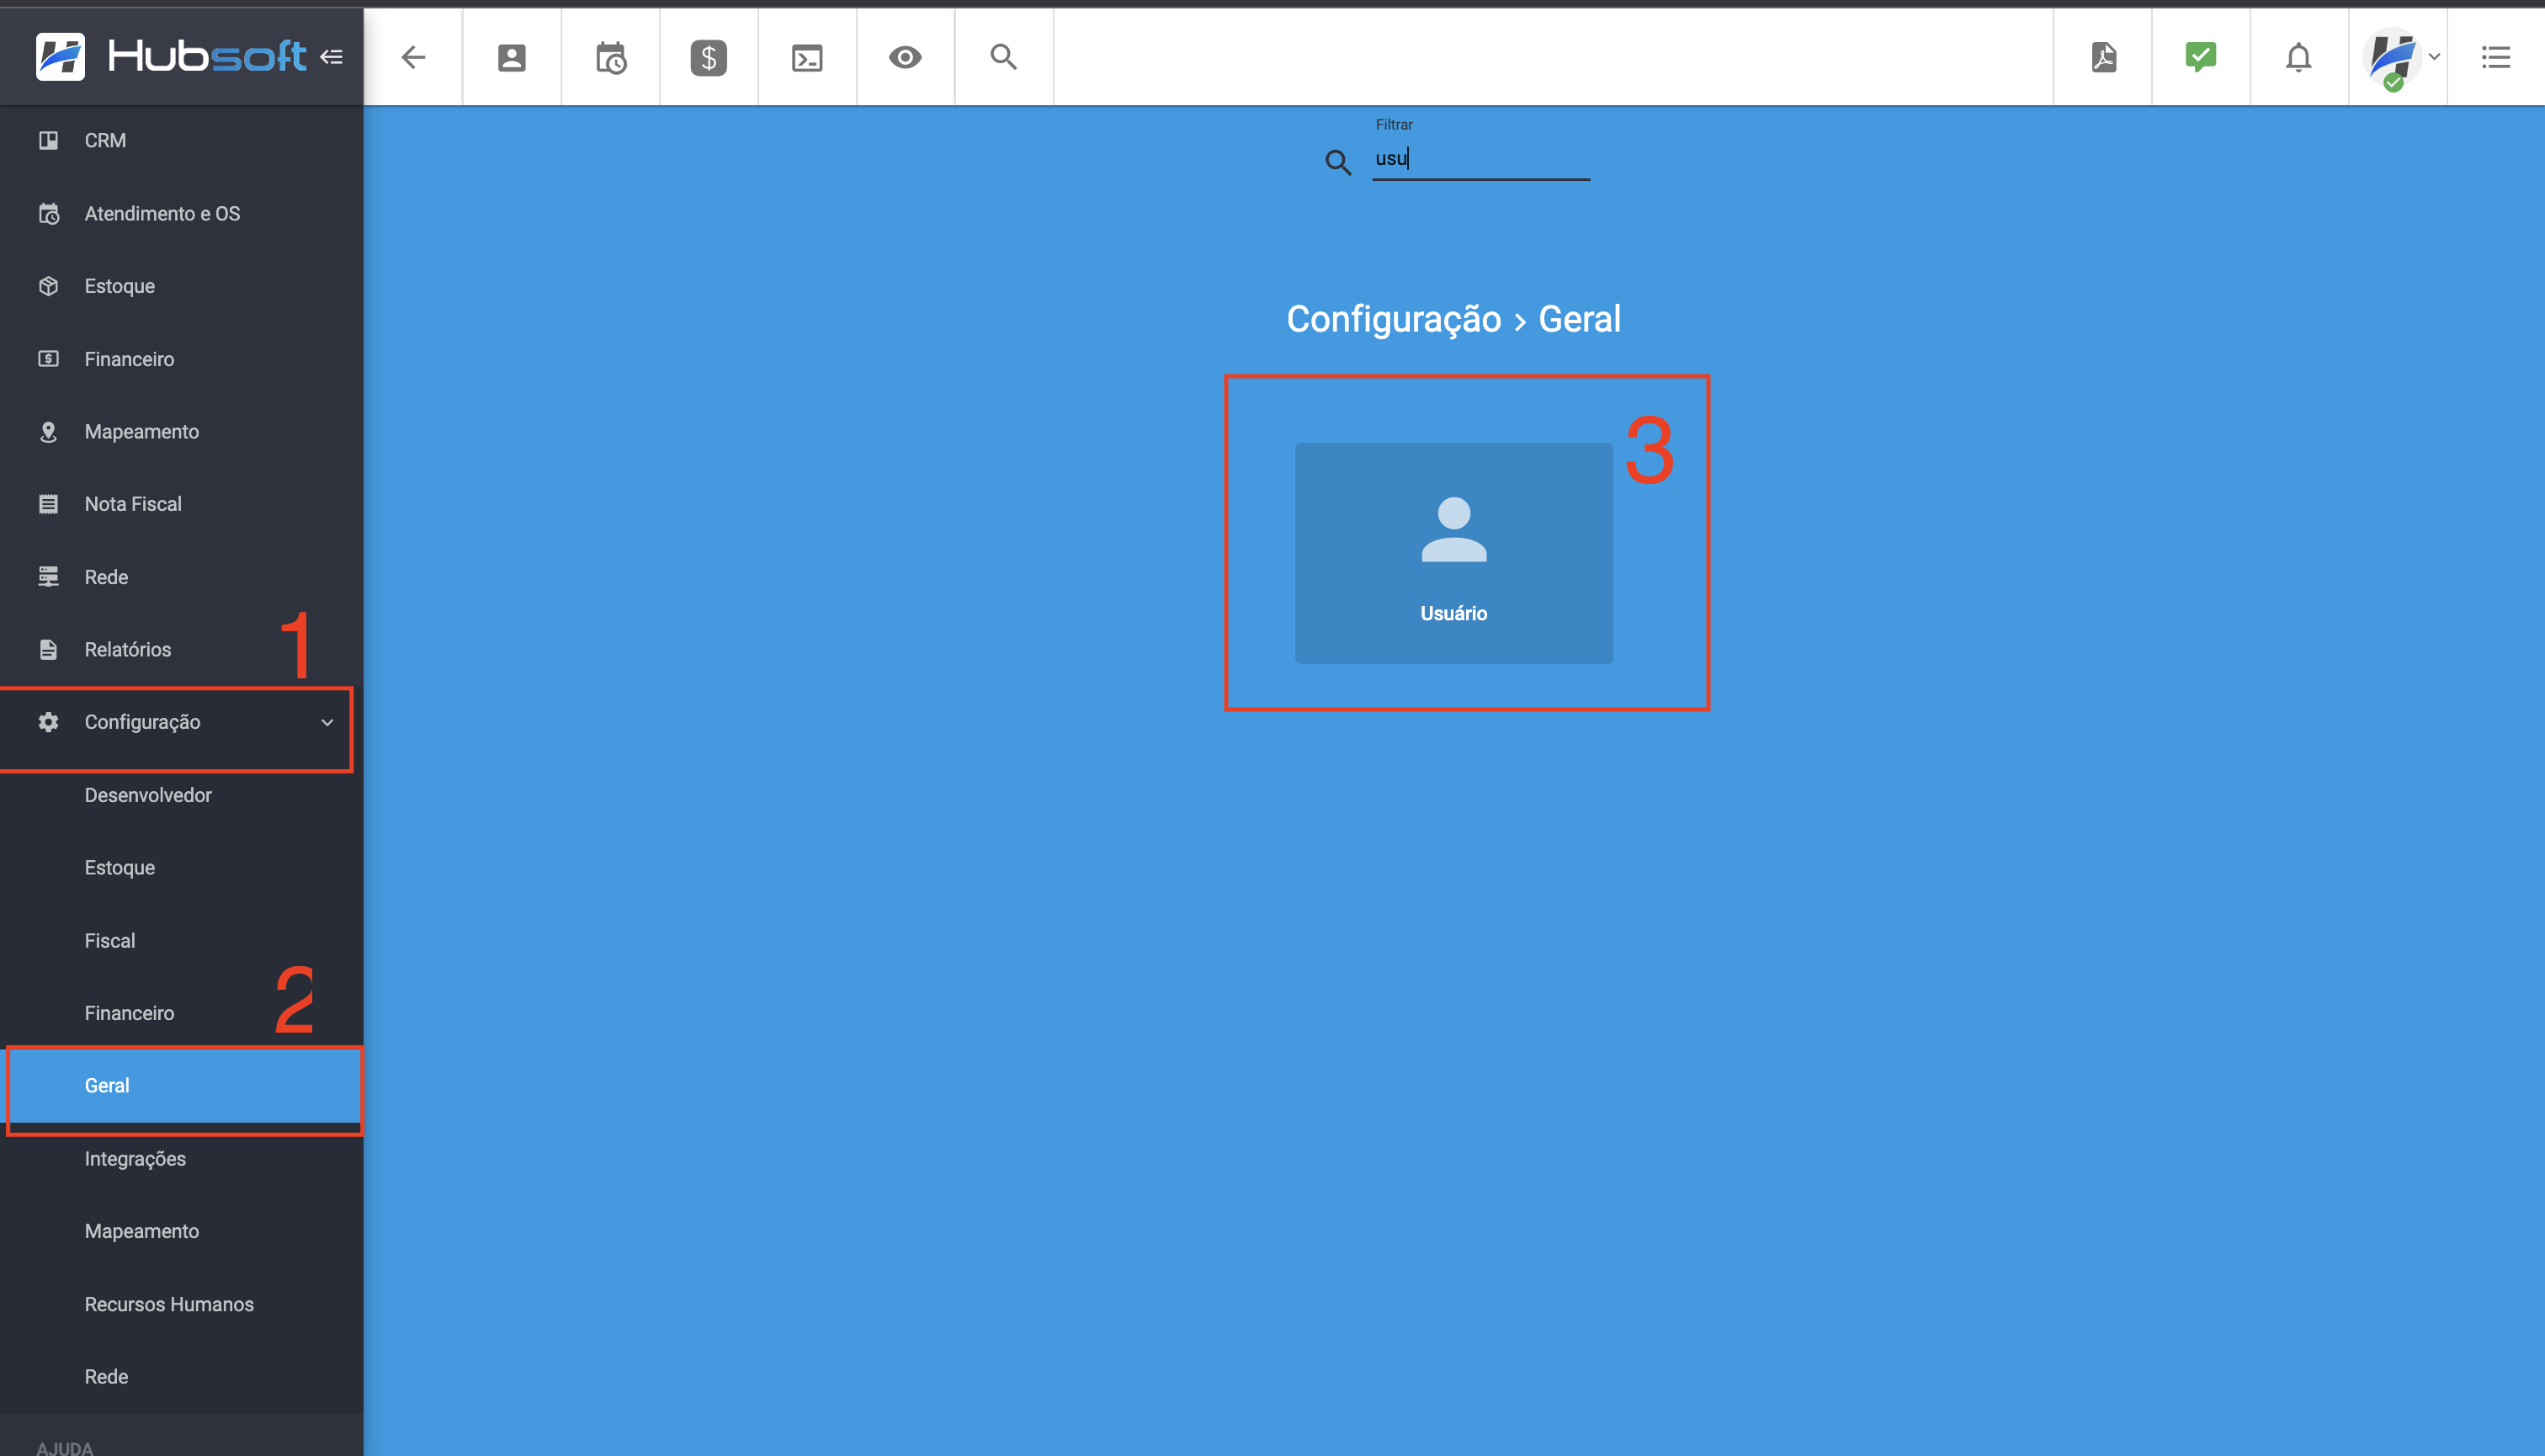The width and height of the screenshot is (2545, 1456).
Task: Open Mapeamento under Configuração submenu
Action: 181,1231
